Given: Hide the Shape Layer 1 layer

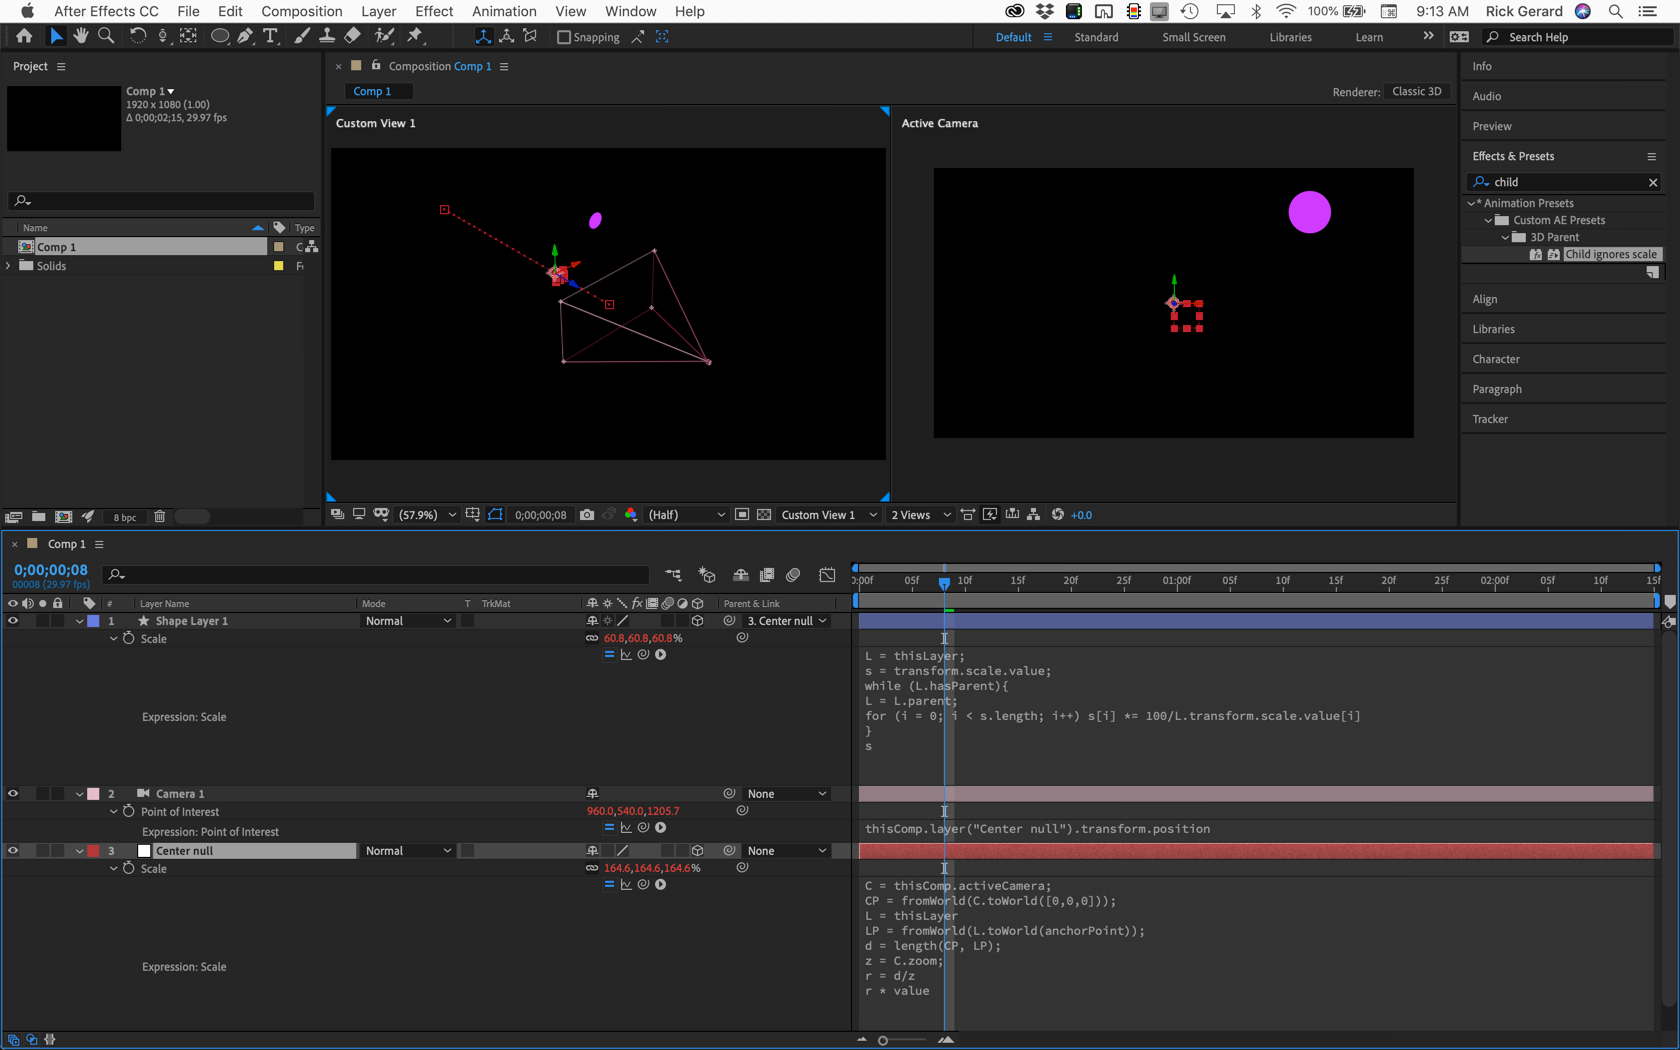Looking at the screenshot, I should pyautogui.click(x=13, y=621).
